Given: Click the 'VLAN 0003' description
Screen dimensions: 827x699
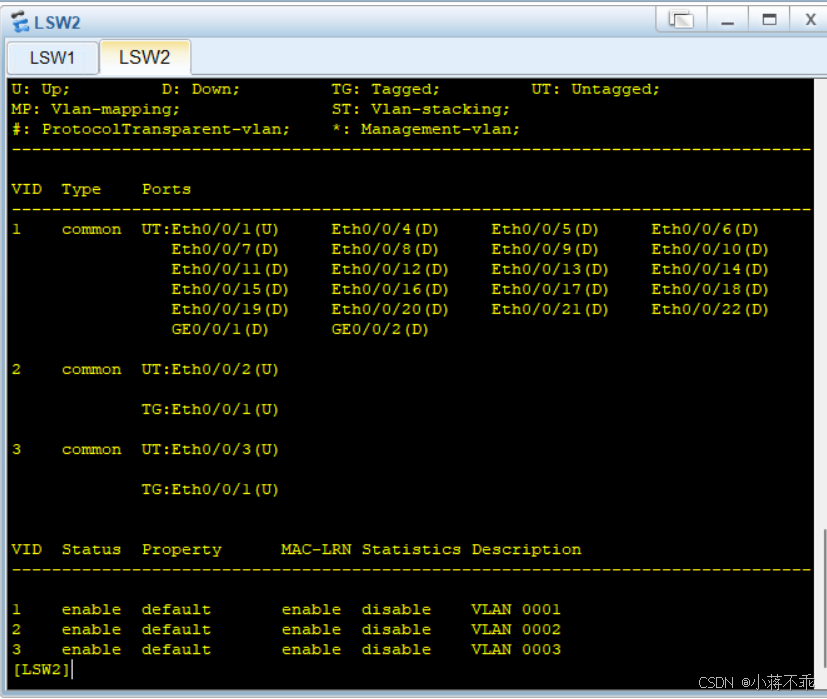Looking at the screenshot, I should 516,649.
